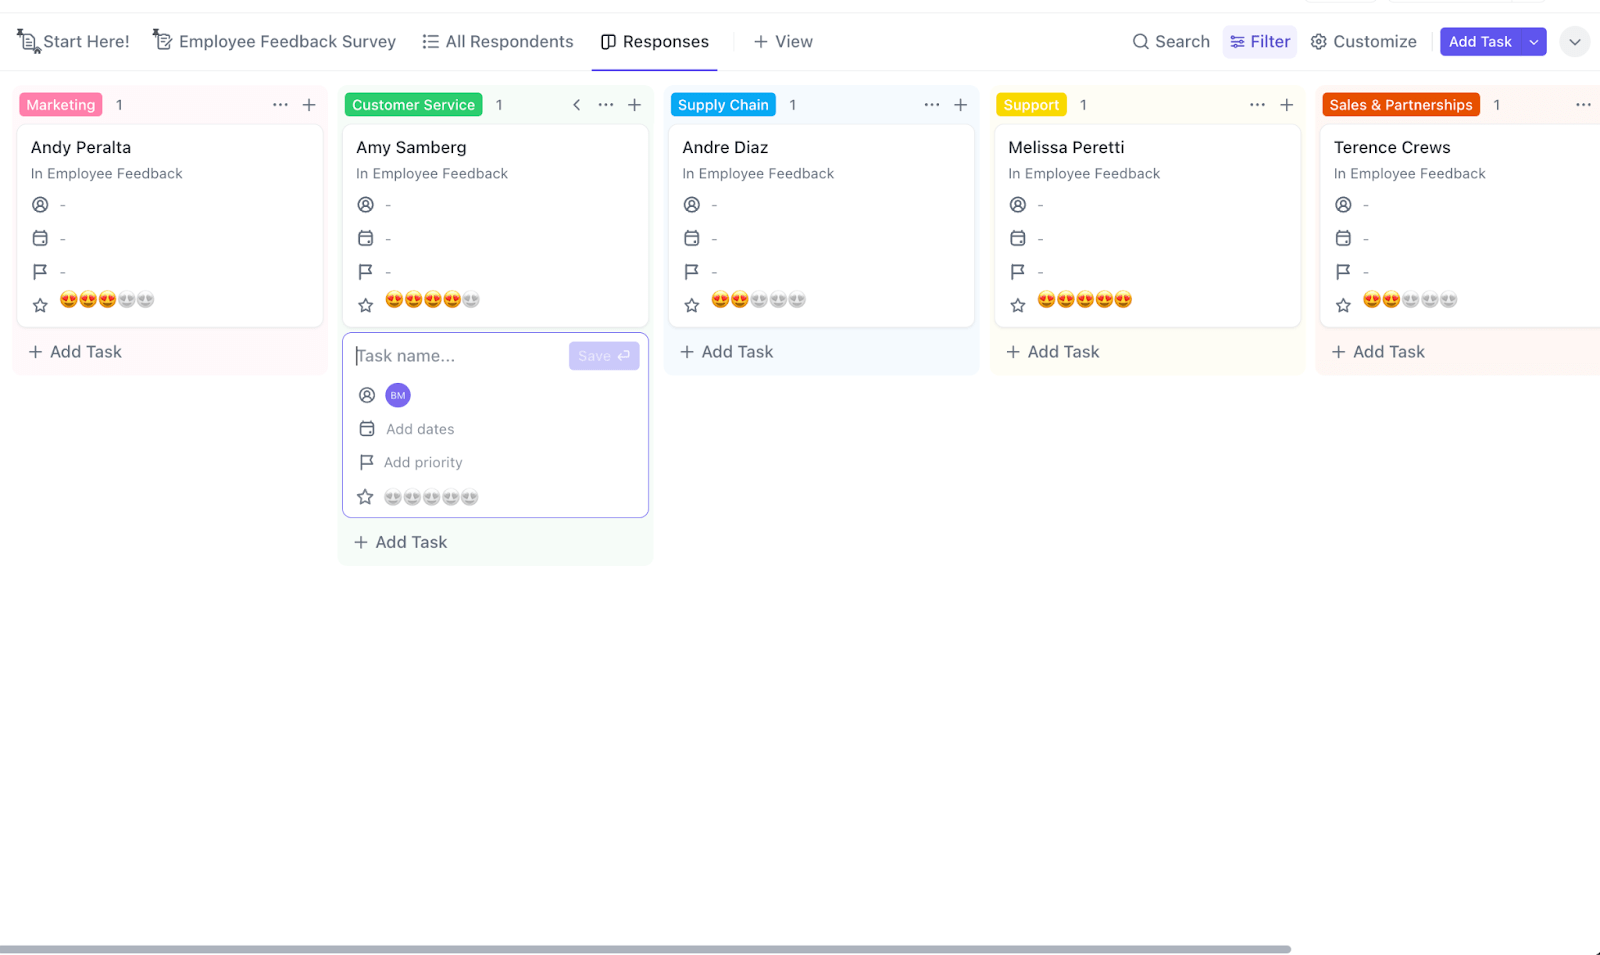Image resolution: width=1600 pixels, height=955 pixels.
Task: Click Add priority in new task form
Action: [423, 462]
